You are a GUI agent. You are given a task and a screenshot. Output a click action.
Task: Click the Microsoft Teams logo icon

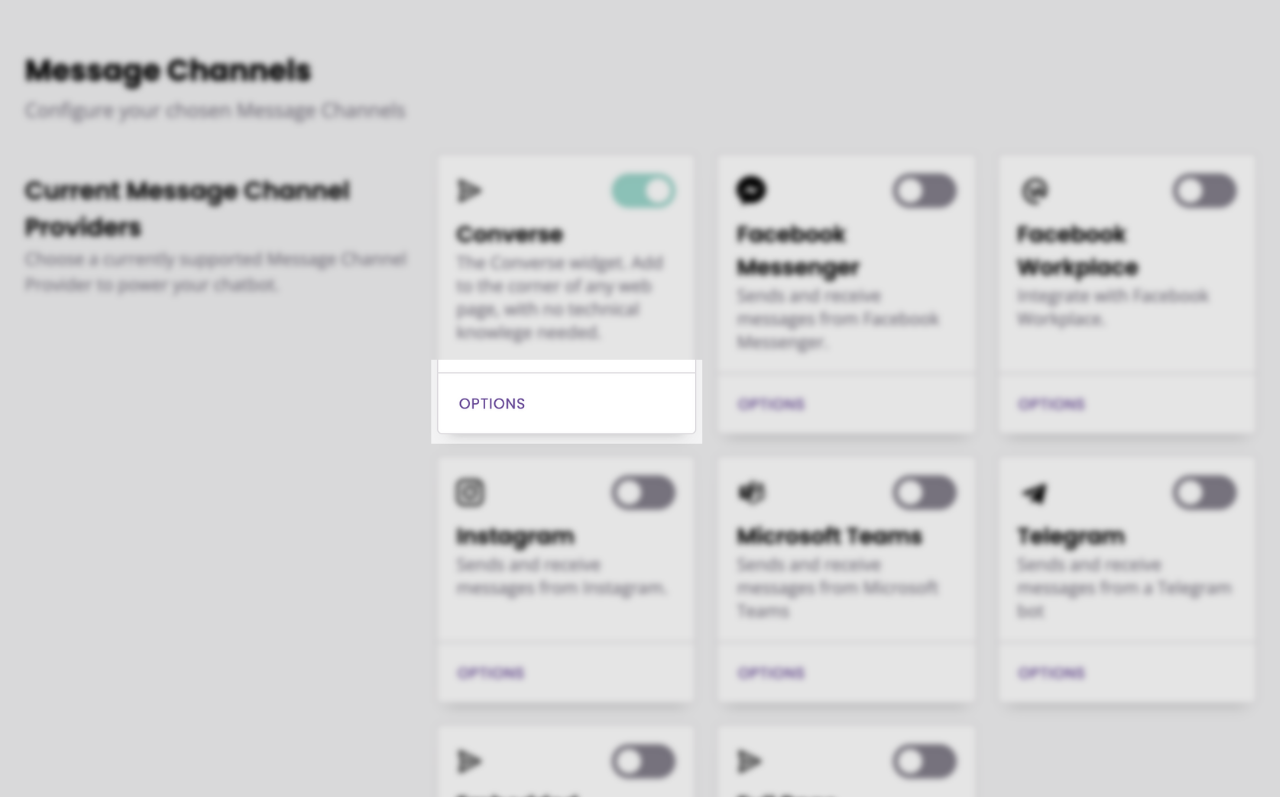pos(751,492)
